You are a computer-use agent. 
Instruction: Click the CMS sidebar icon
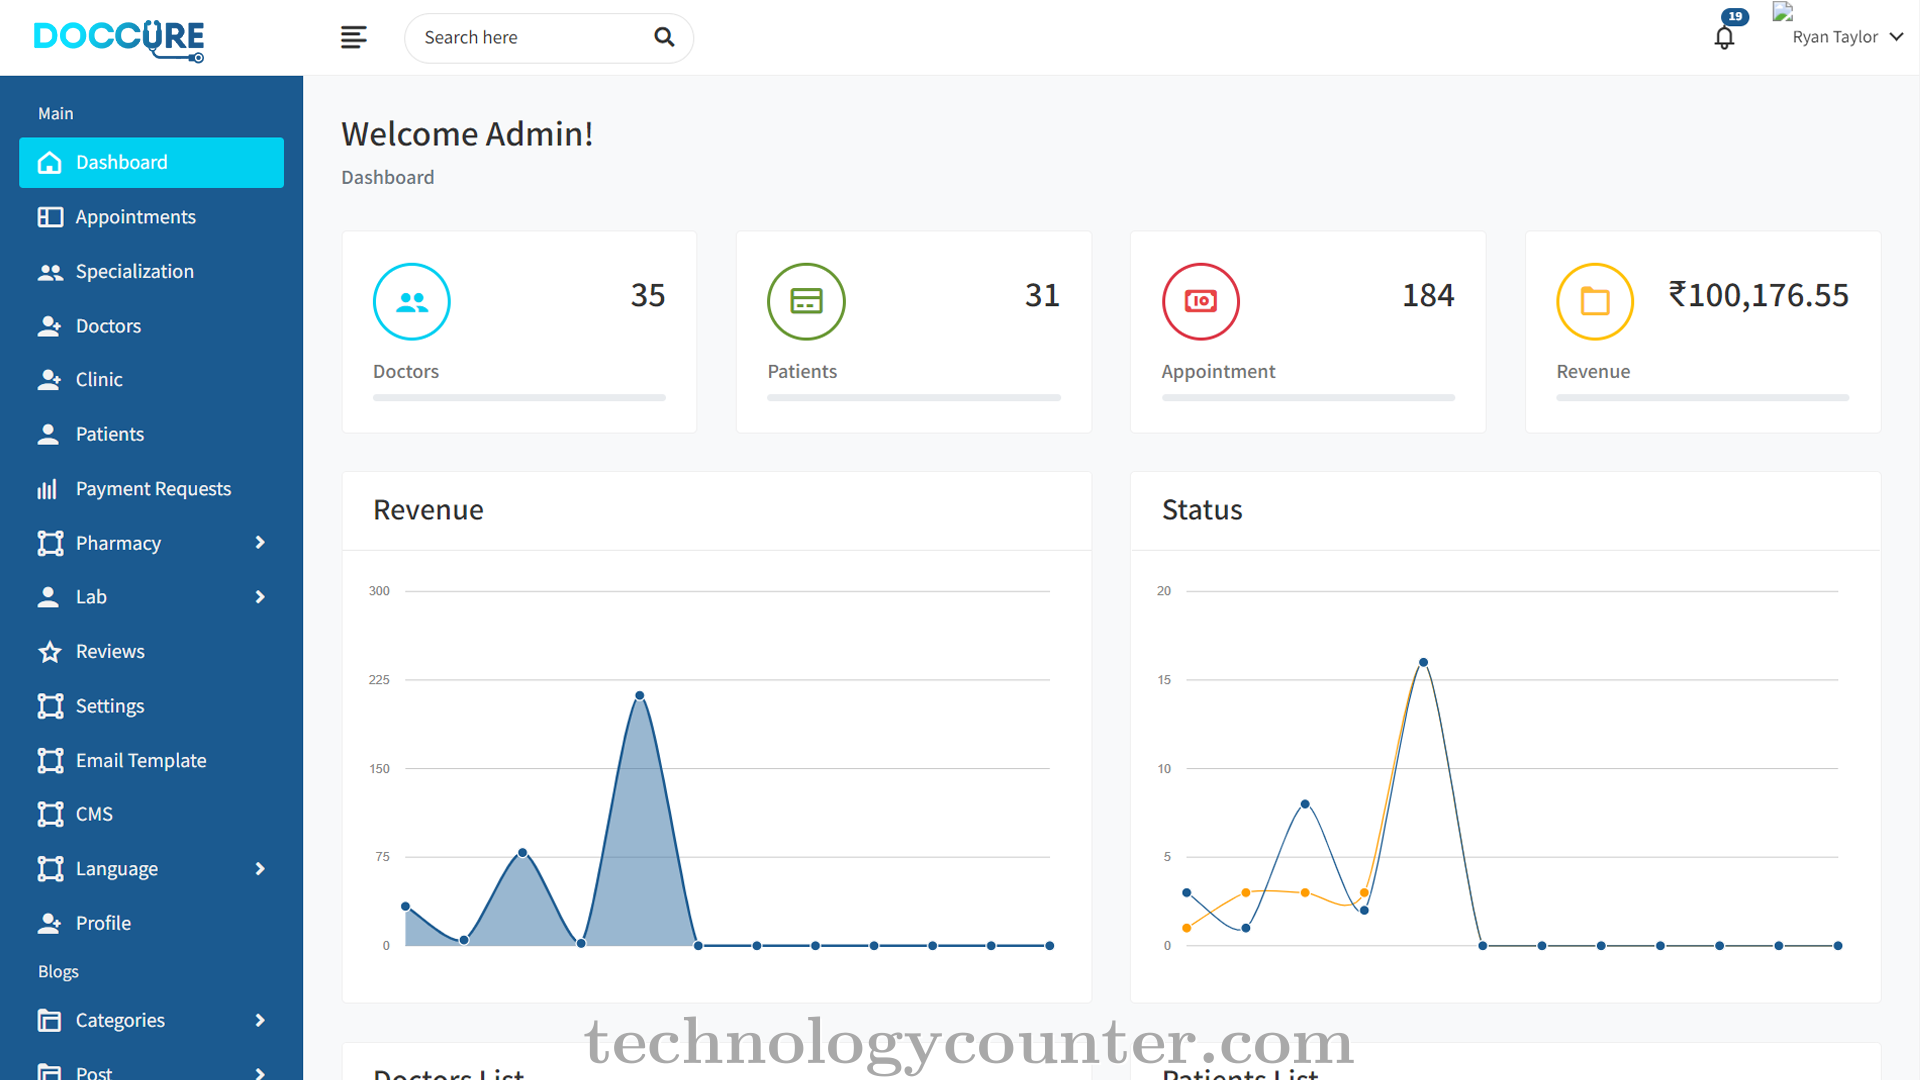(50, 814)
